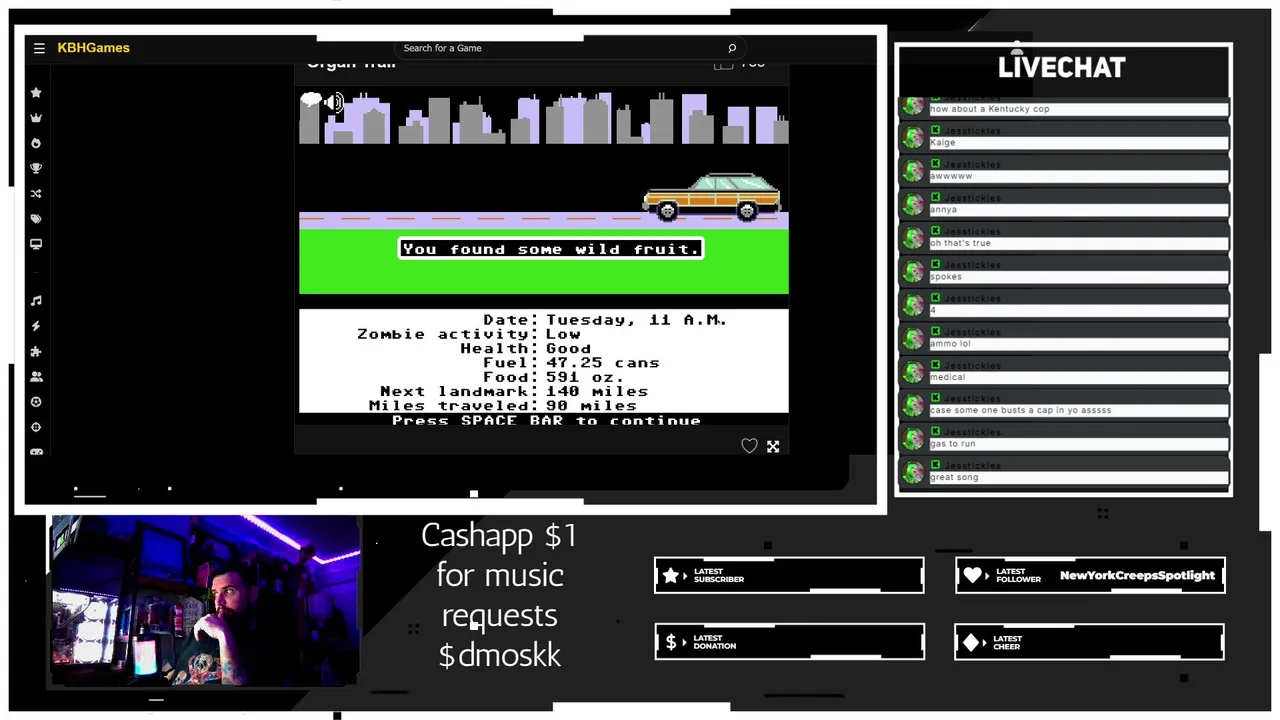Open the crosshair shooting sidebar icon
Image resolution: width=1280 pixels, height=720 pixels.
coord(36,427)
